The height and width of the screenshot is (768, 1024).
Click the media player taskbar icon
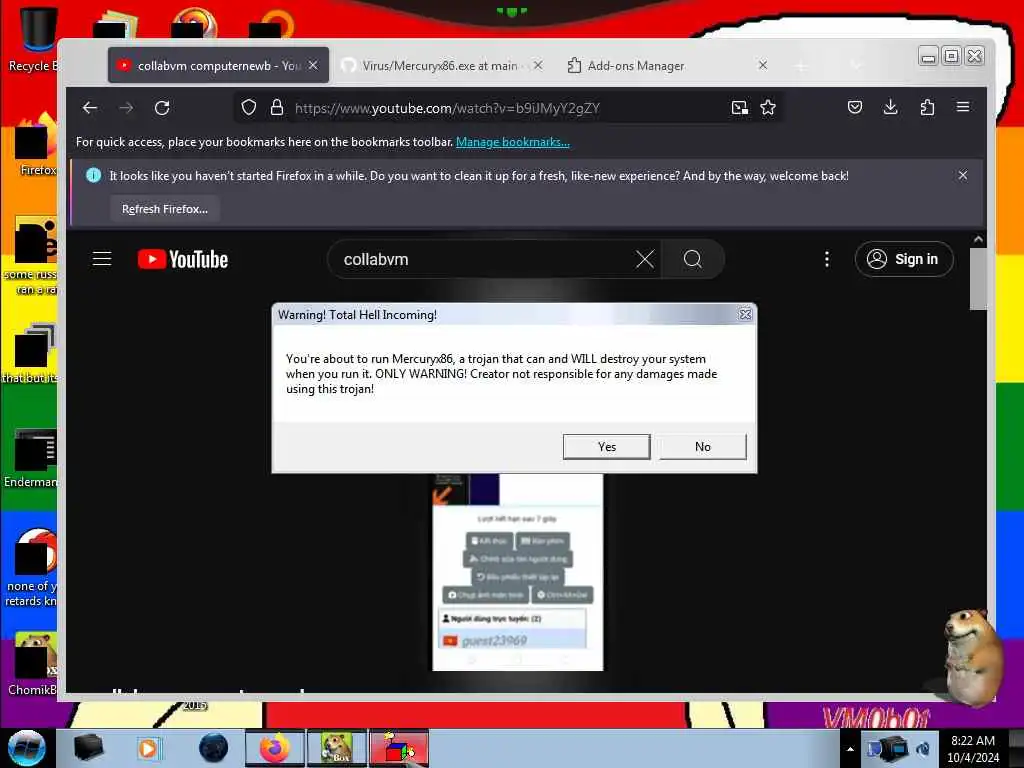[x=148, y=748]
